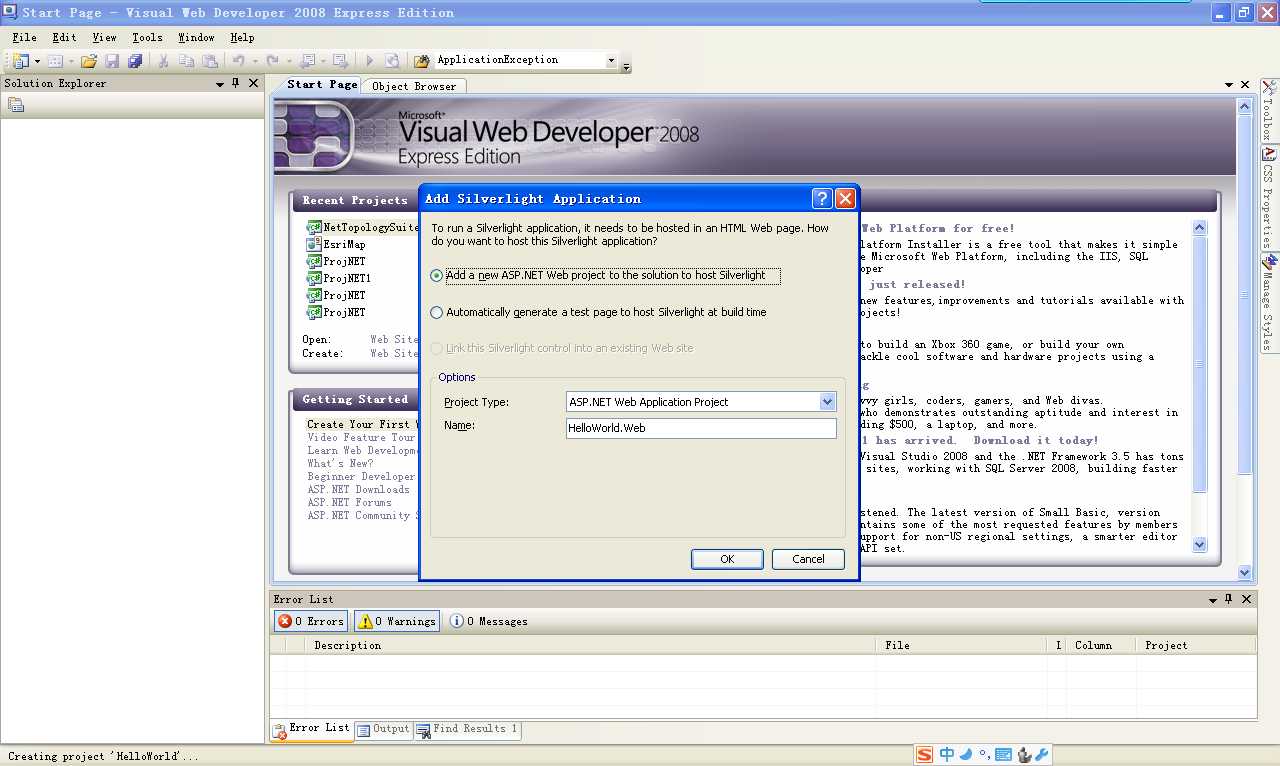Toggle the 0 Messages filter button

(488, 621)
